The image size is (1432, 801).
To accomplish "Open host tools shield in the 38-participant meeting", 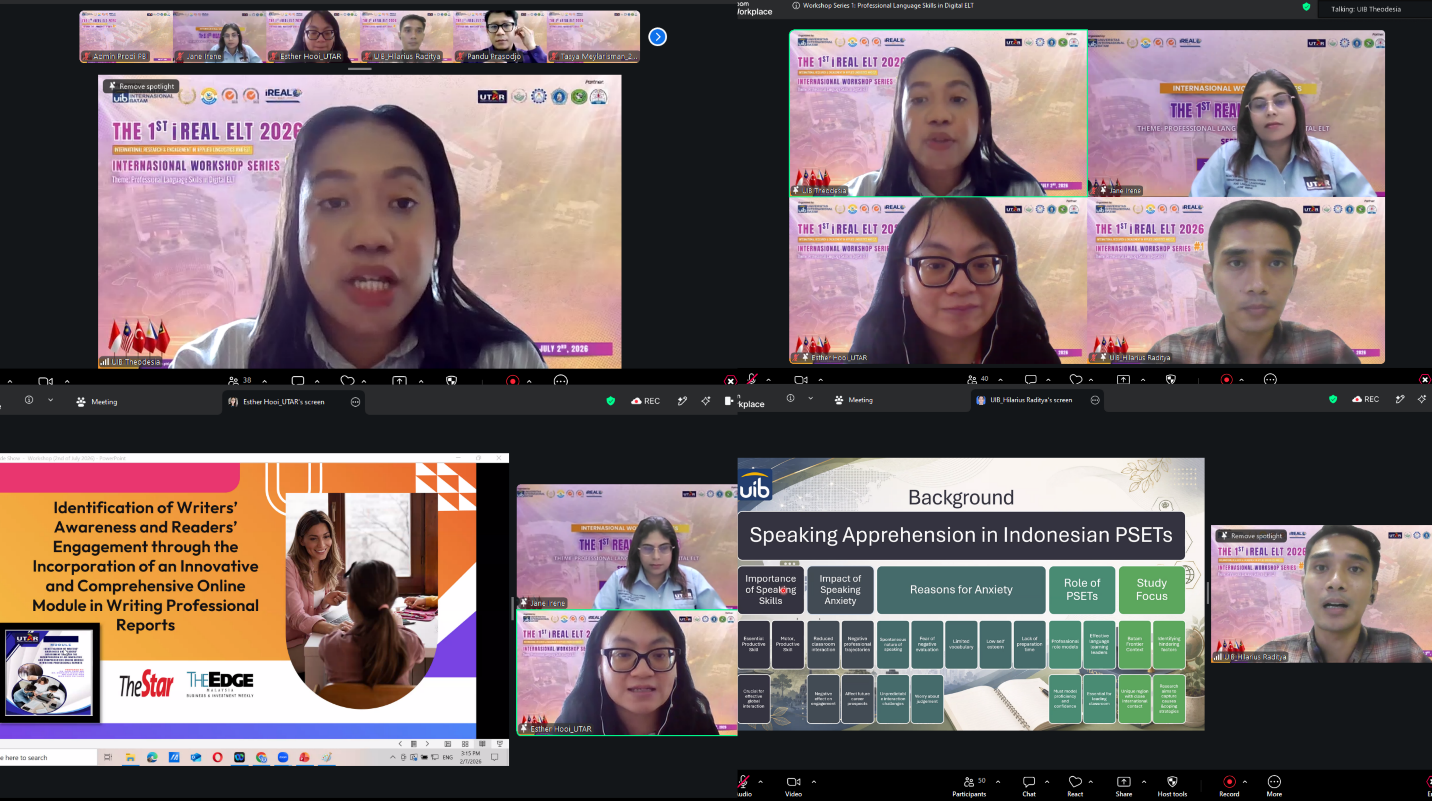I will point(451,381).
